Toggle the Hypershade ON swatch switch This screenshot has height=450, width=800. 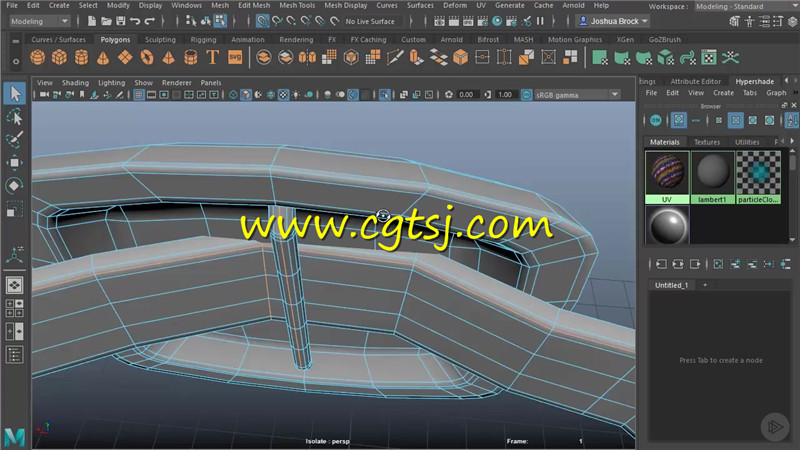click(656, 120)
